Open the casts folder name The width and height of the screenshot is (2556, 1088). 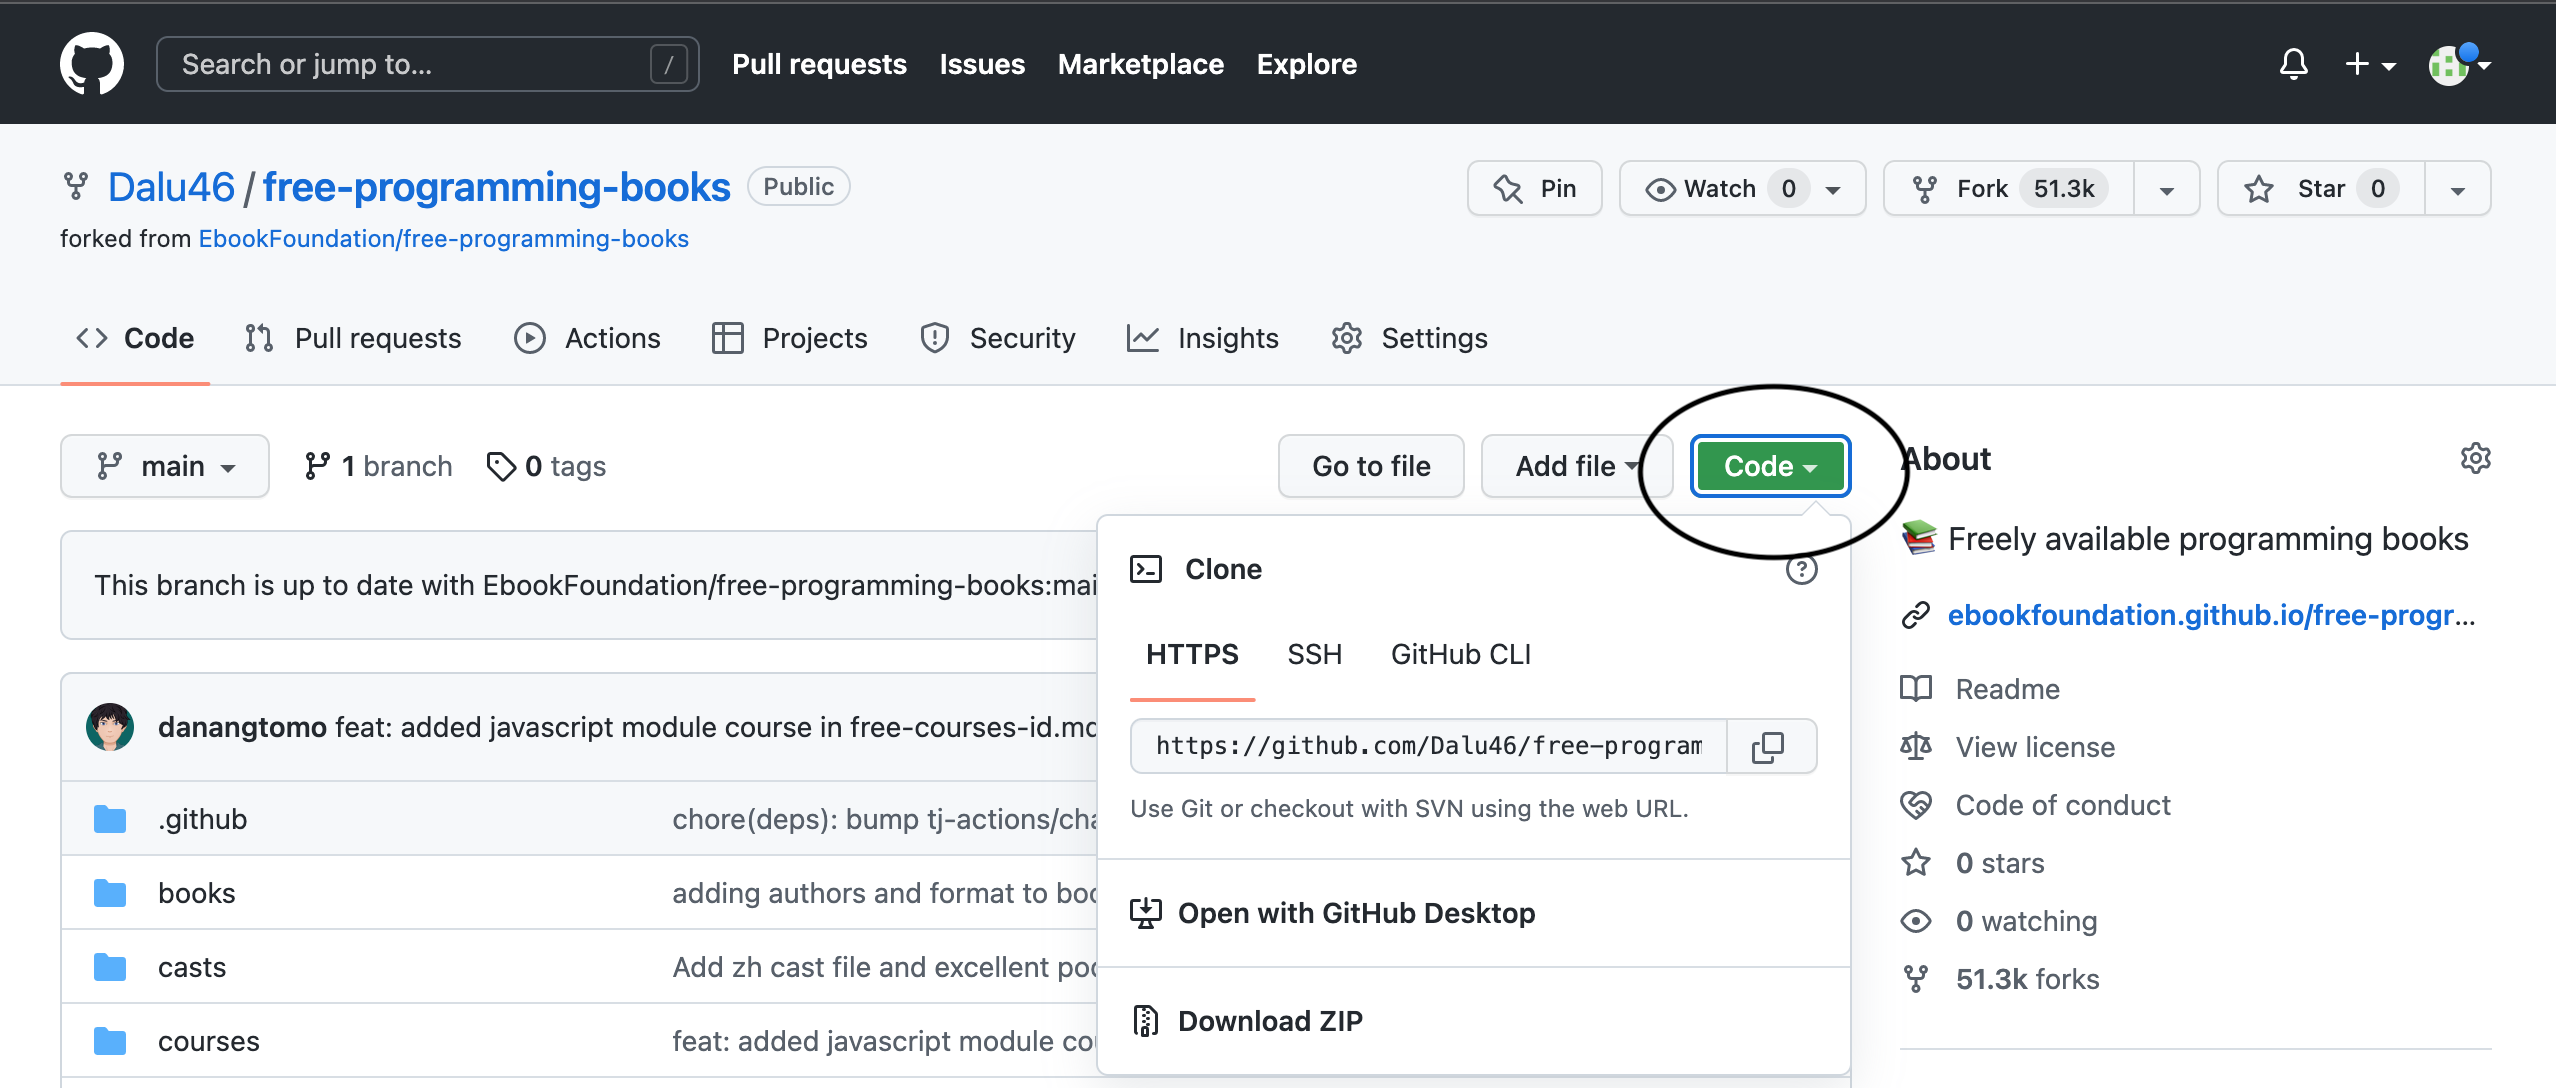[192, 967]
